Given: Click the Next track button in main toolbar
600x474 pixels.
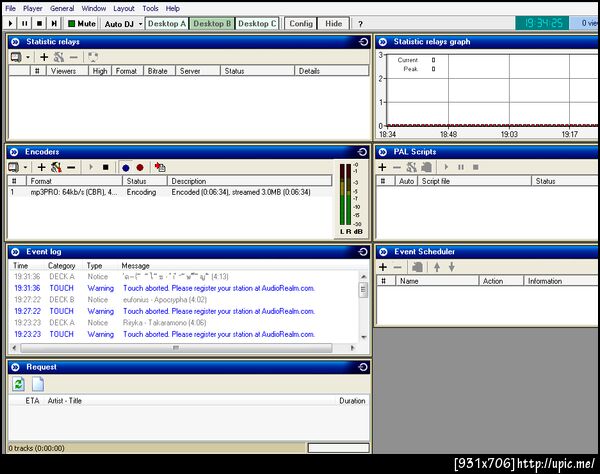Looking at the screenshot, I should (54, 24).
